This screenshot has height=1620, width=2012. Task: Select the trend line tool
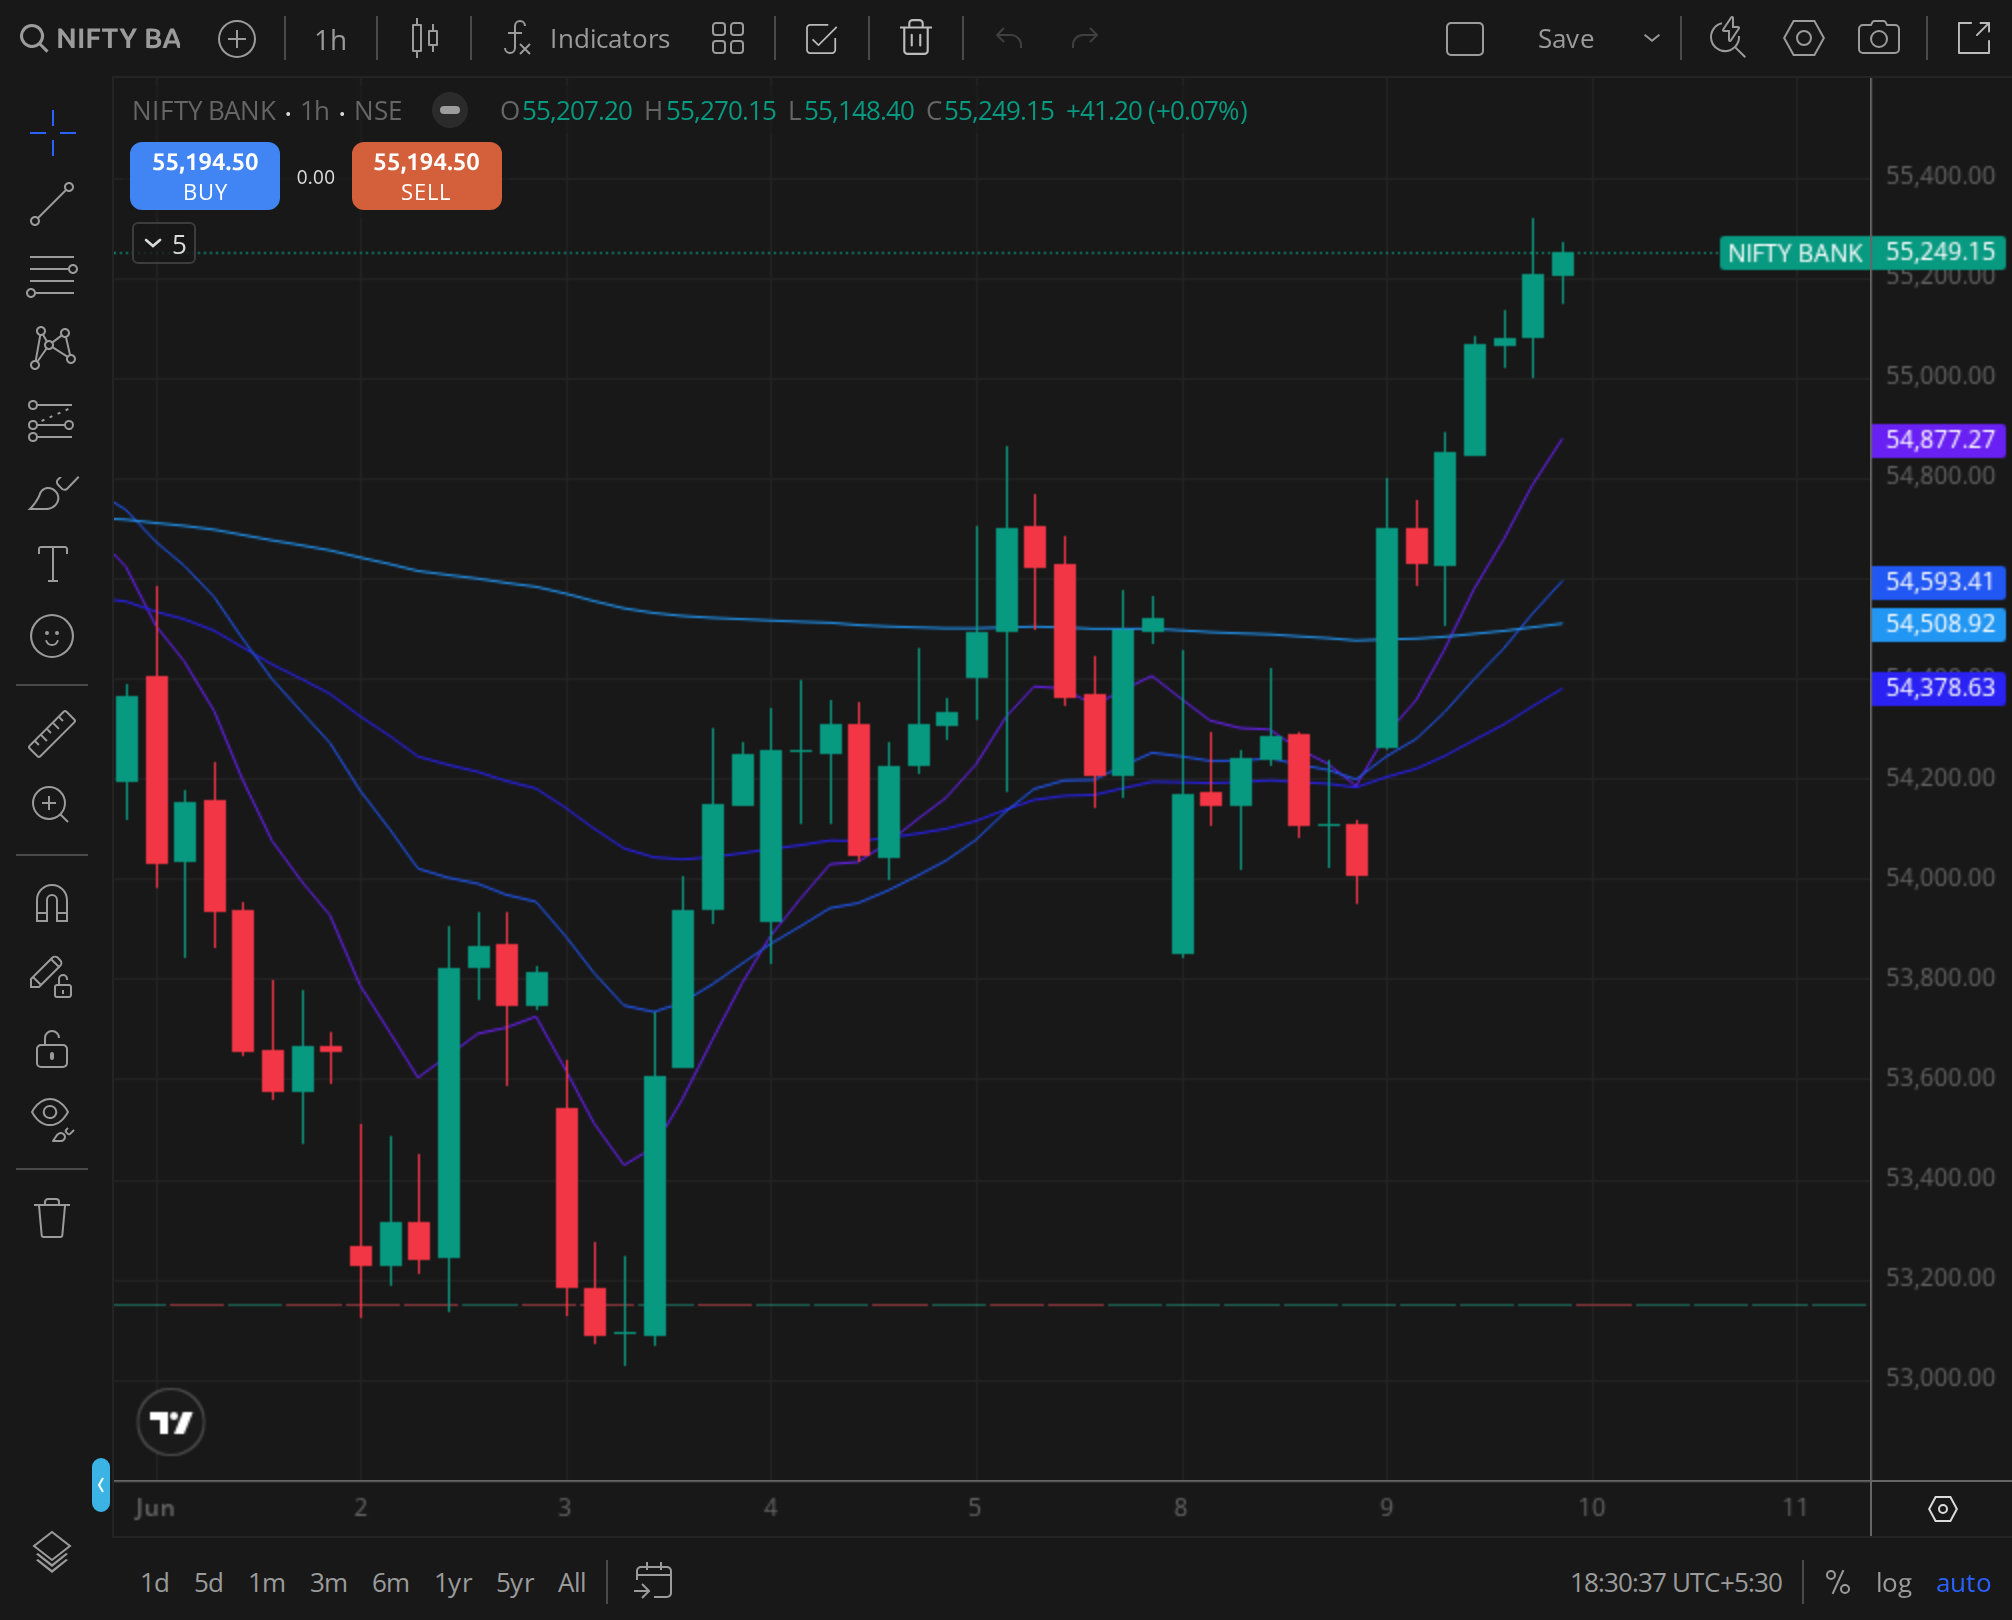point(52,204)
